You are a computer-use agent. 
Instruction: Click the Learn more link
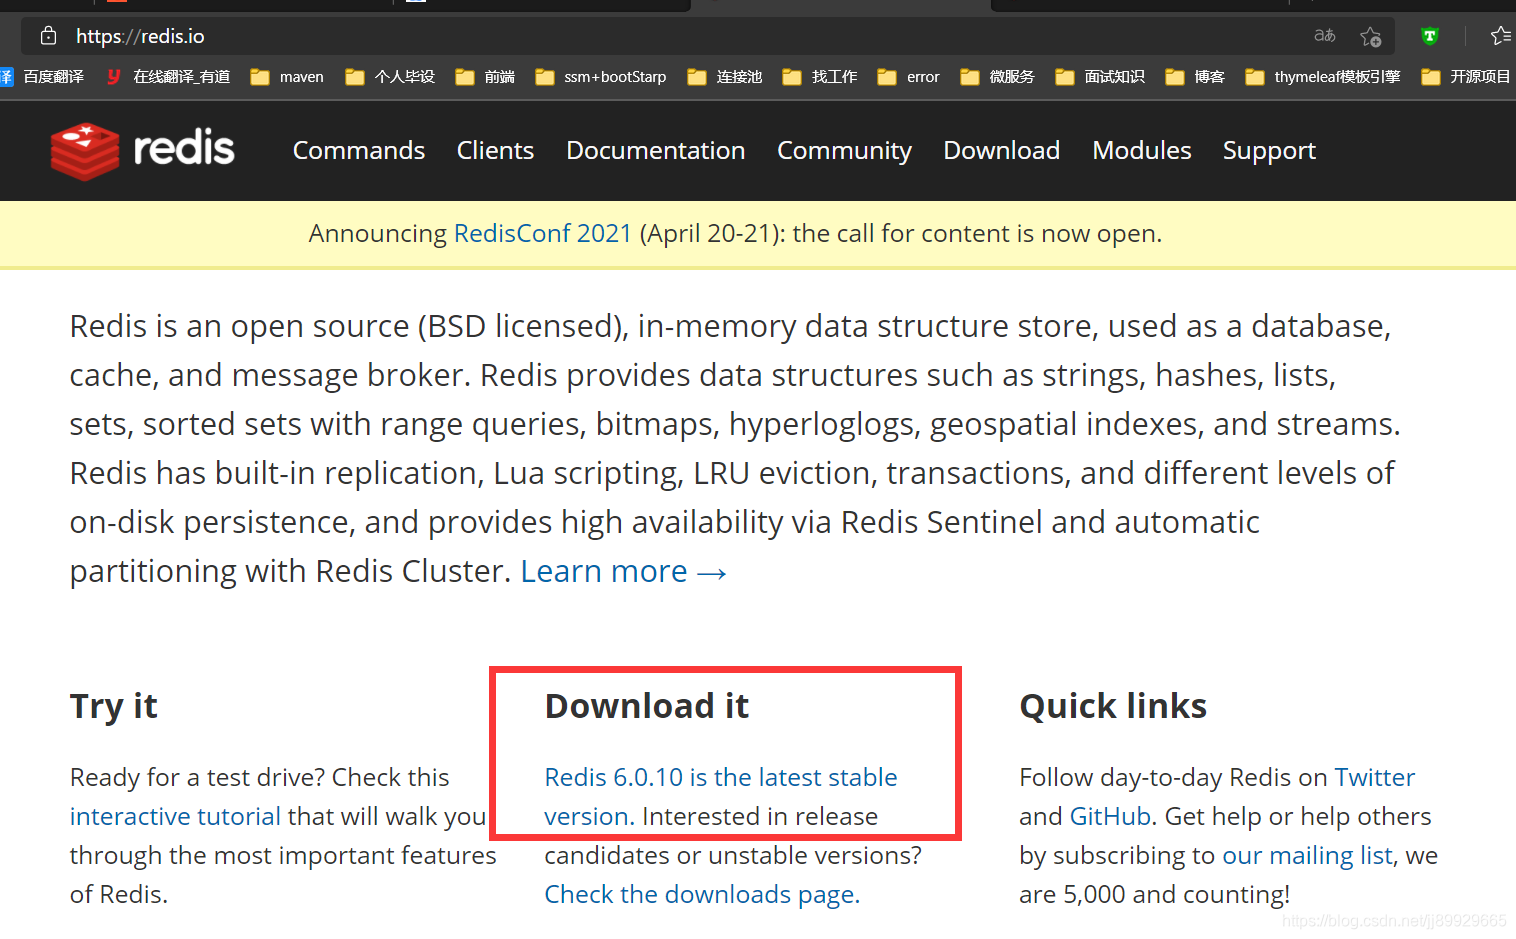click(x=623, y=571)
